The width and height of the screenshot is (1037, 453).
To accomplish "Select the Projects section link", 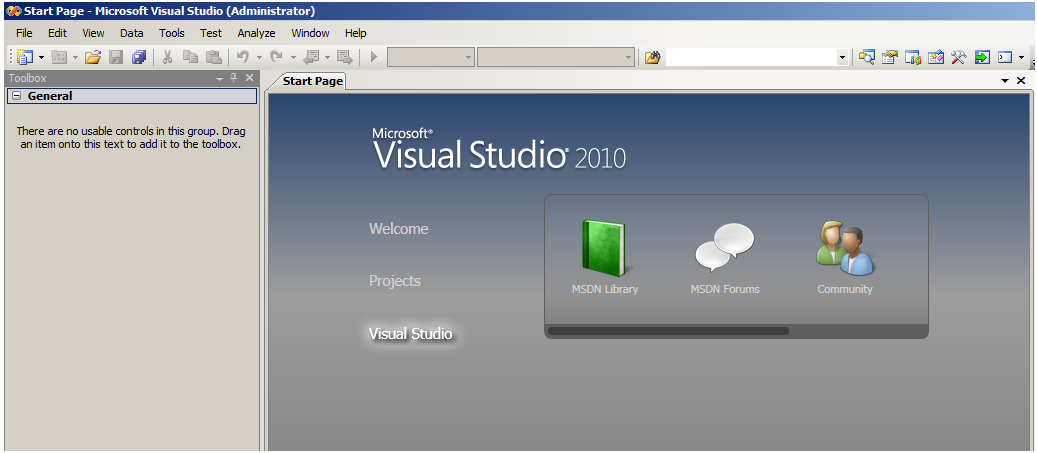I will [395, 281].
